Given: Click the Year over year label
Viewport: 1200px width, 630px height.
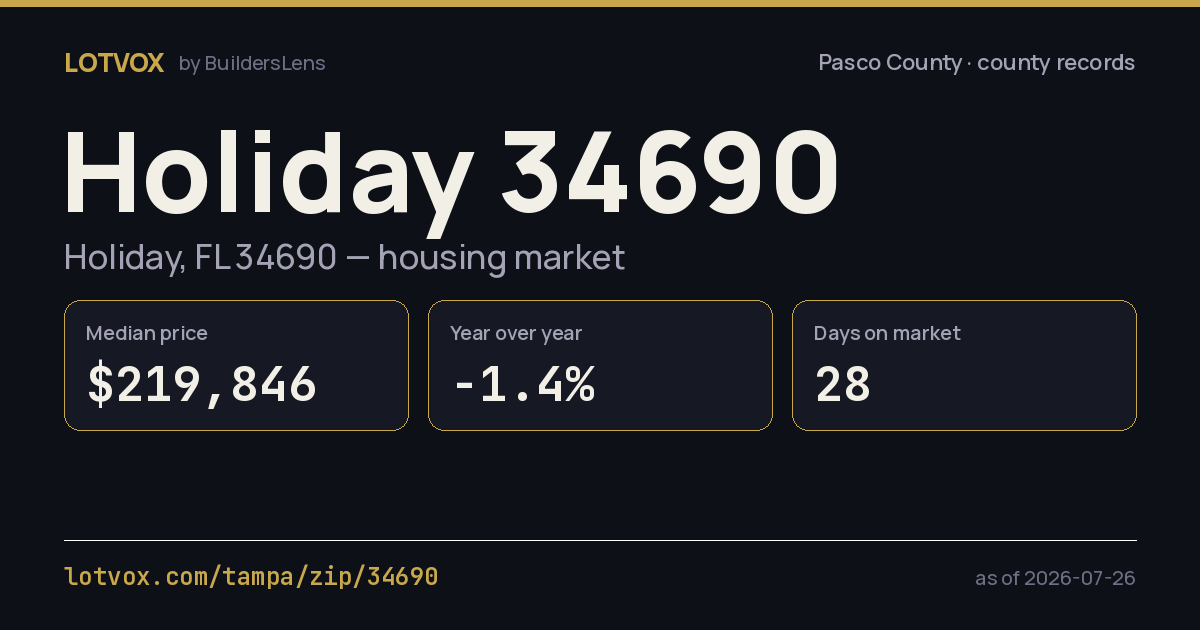Looking at the screenshot, I should [516, 334].
